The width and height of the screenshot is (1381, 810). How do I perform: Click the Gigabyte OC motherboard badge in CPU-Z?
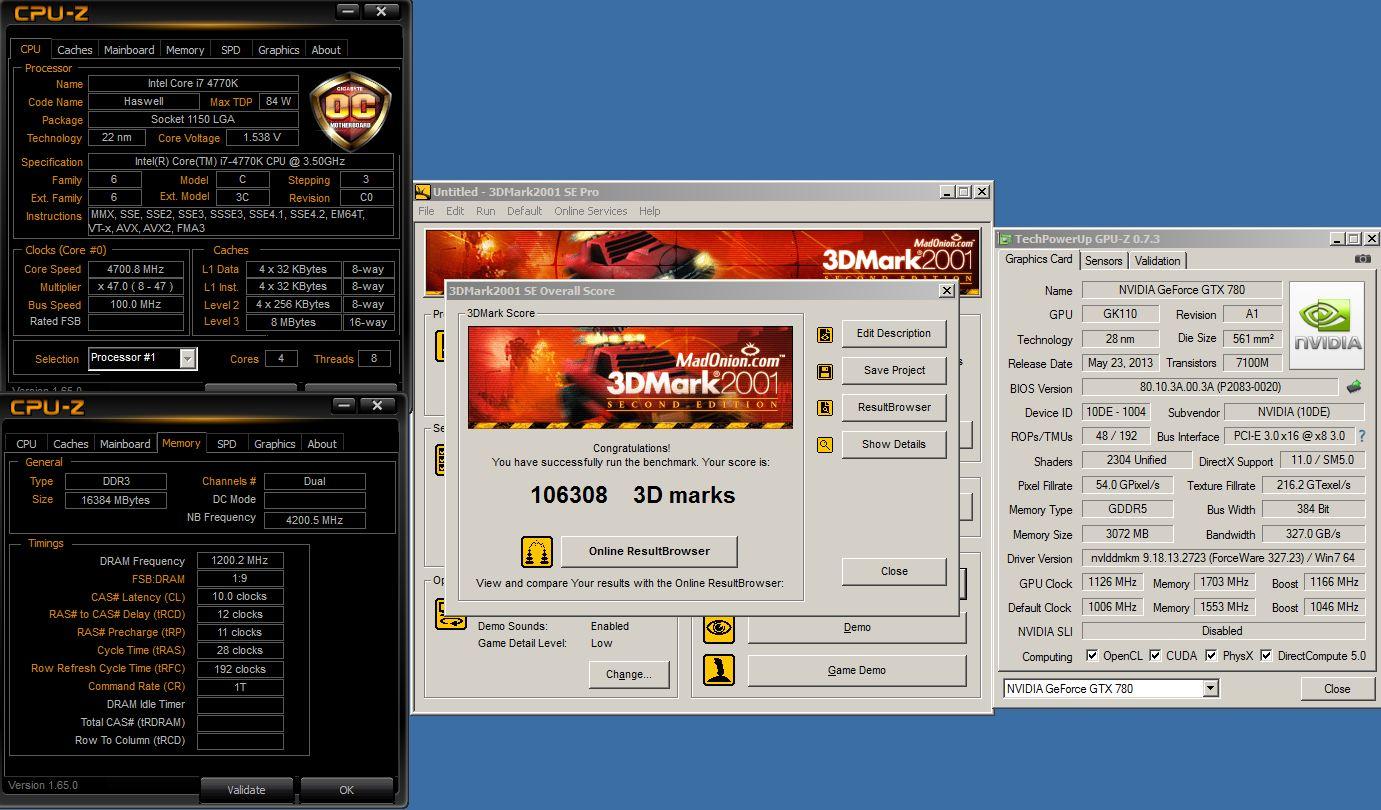[x=349, y=112]
